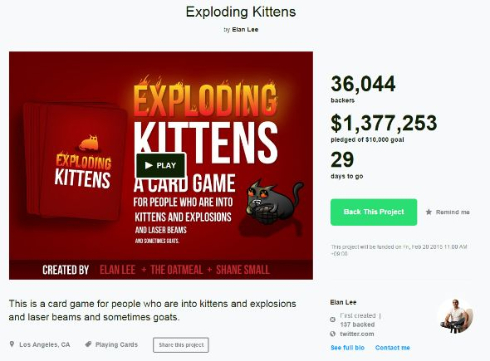
Task: Click the Share this project button
Action: point(181,345)
